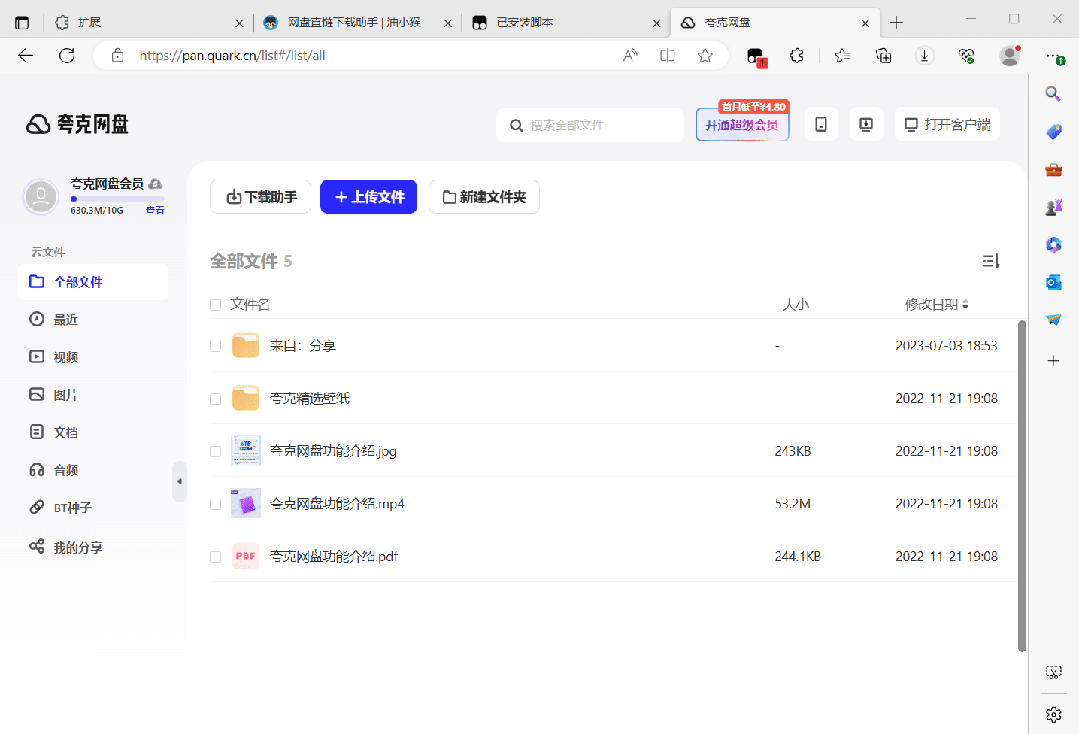
Task: Open Edge sidebar shopping tag icon
Action: (x=1053, y=131)
